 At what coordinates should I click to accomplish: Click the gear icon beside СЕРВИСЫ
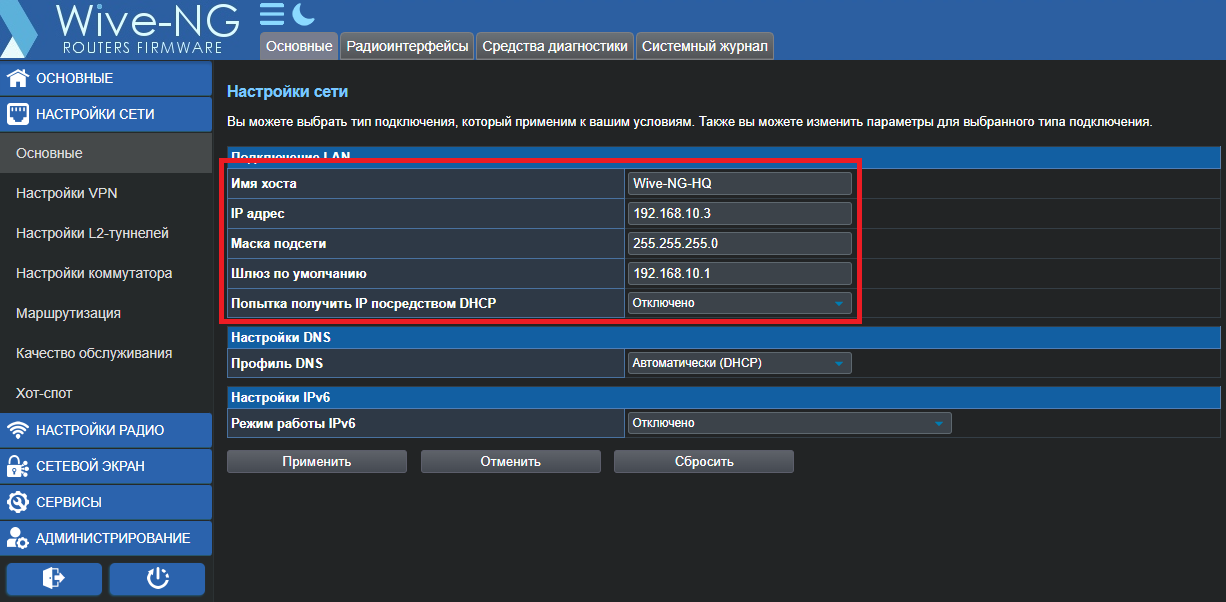[17, 502]
